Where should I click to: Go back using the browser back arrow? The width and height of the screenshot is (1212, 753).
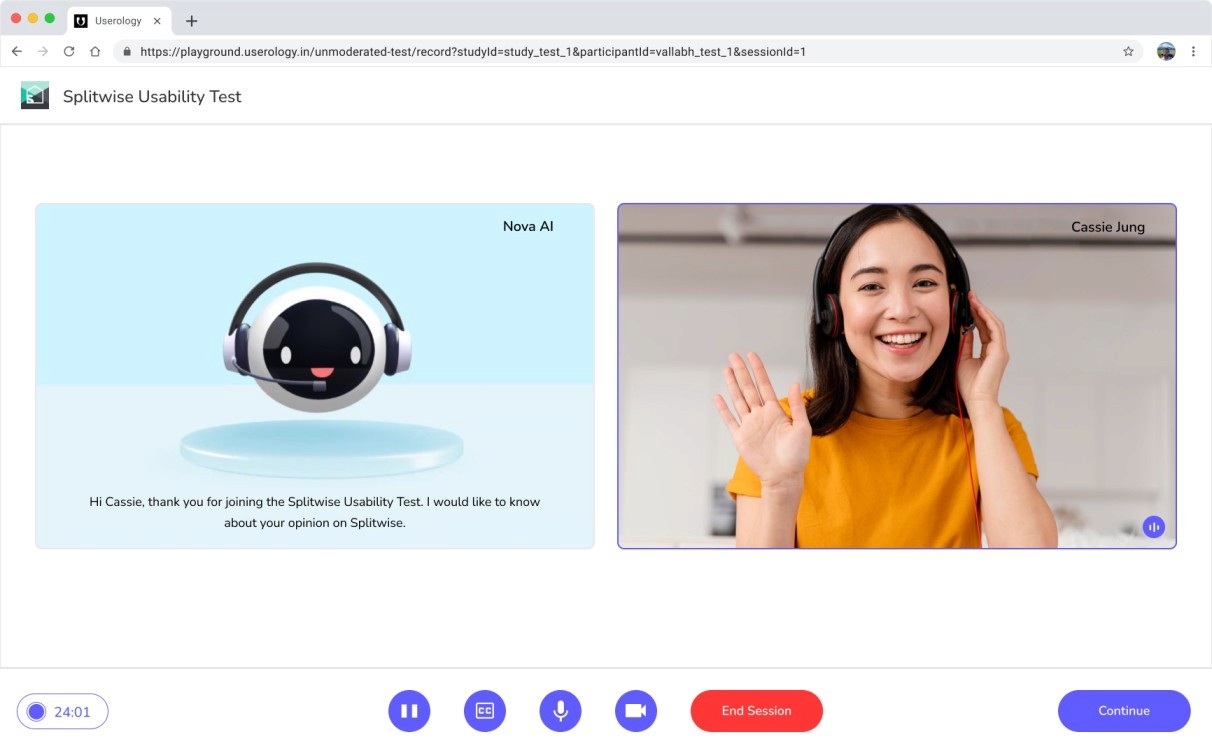point(16,51)
